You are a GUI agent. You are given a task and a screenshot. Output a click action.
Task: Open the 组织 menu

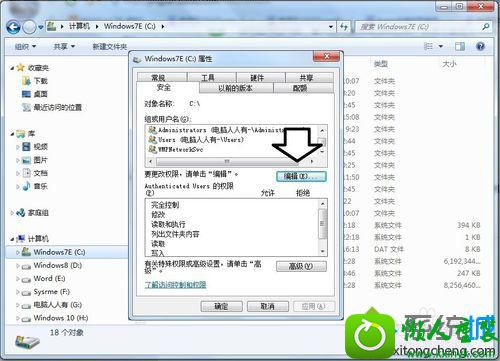pos(25,46)
